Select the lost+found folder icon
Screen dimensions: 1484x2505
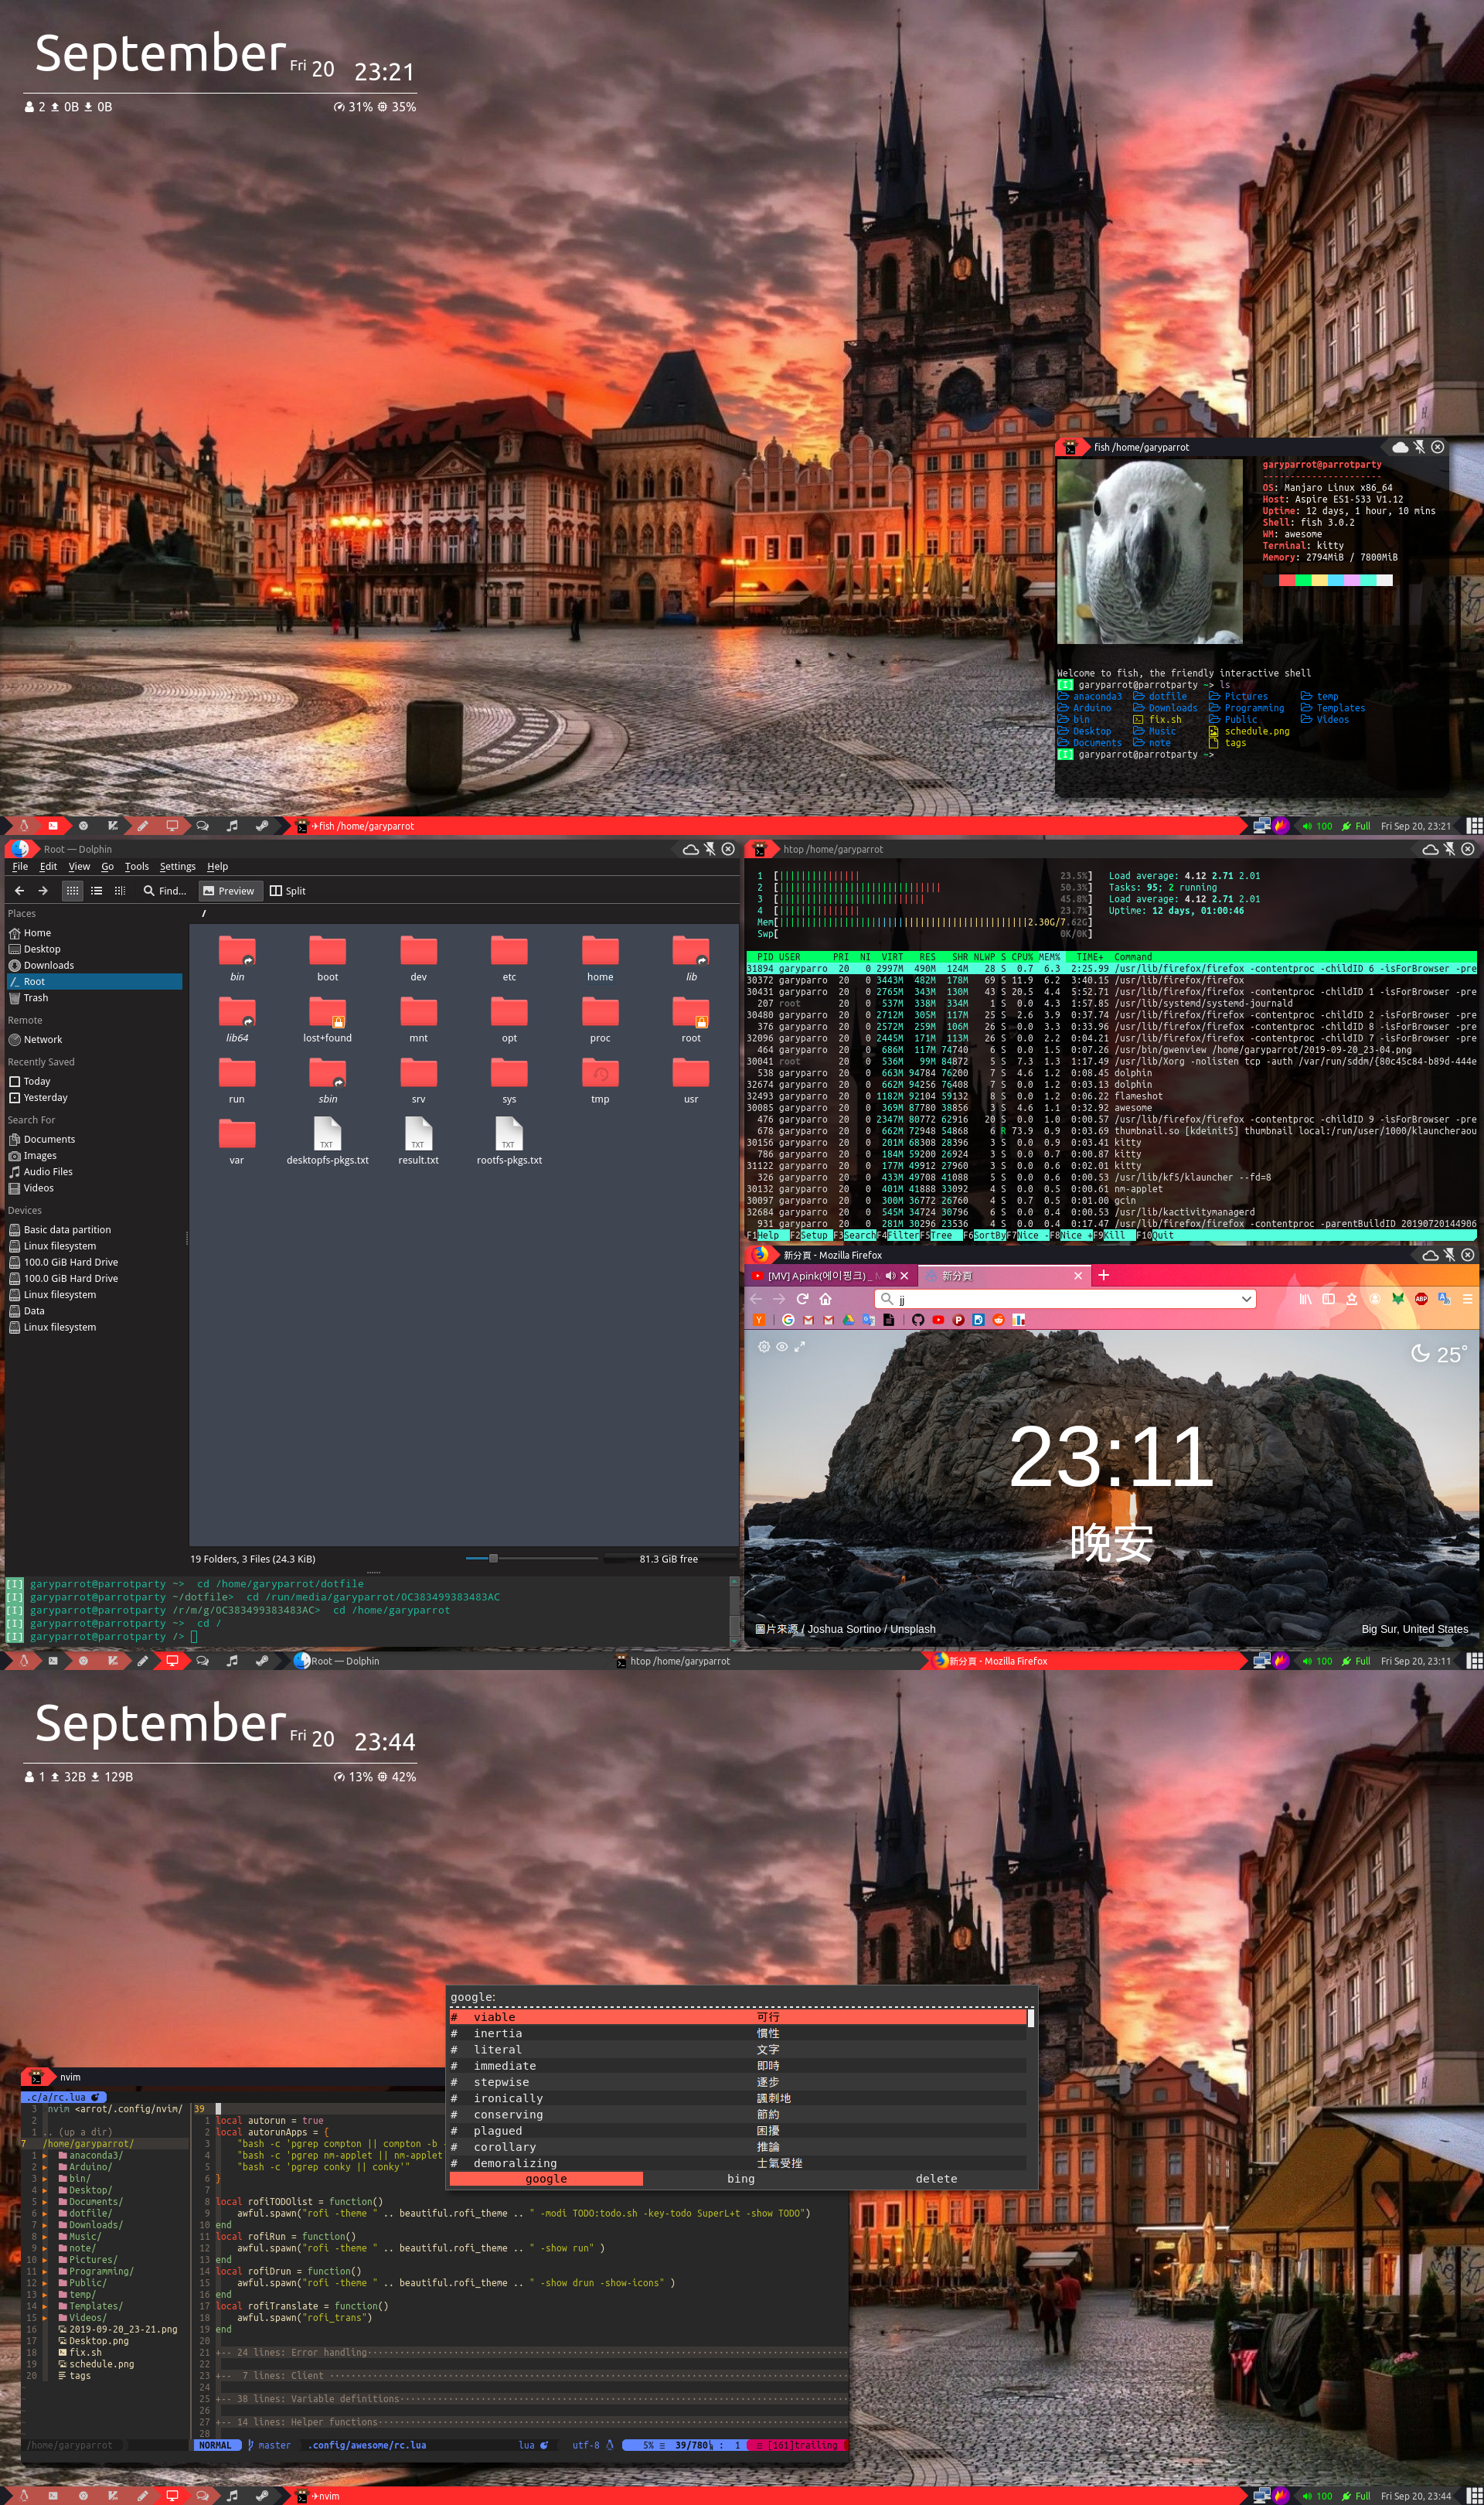pyautogui.click(x=327, y=1011)
